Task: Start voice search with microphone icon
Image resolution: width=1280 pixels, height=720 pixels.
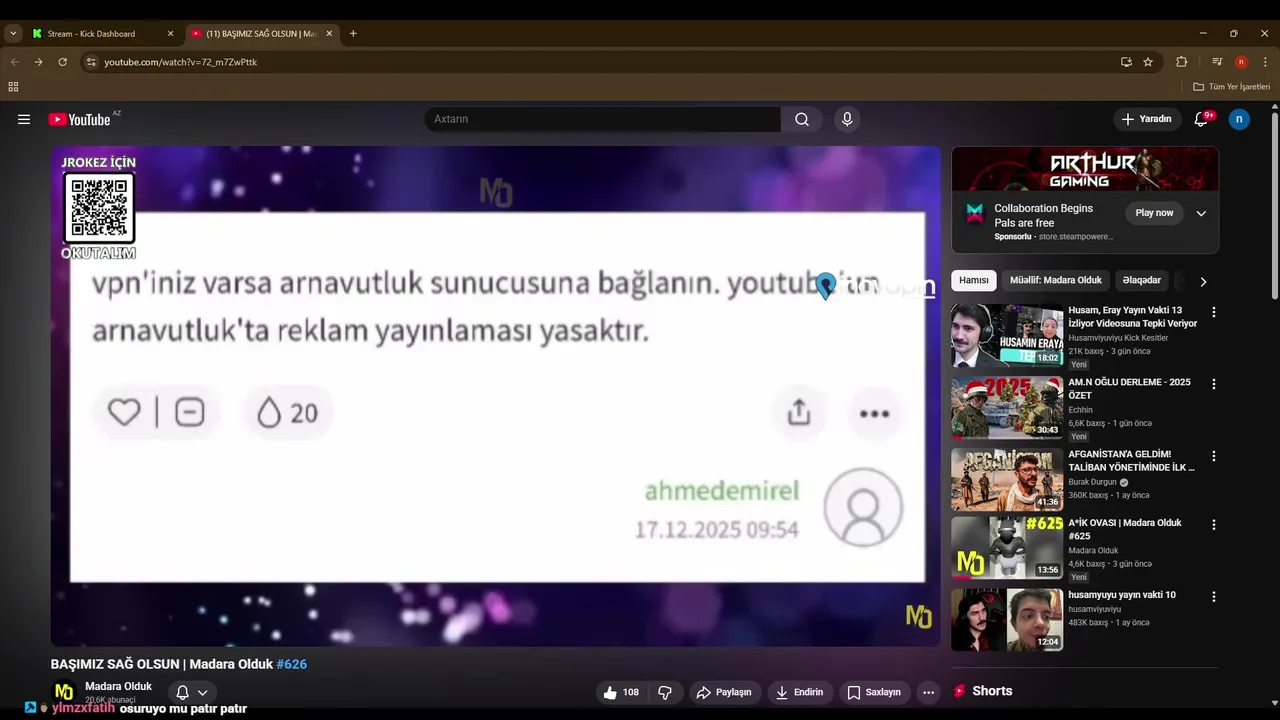Action: tap(847, 119)
